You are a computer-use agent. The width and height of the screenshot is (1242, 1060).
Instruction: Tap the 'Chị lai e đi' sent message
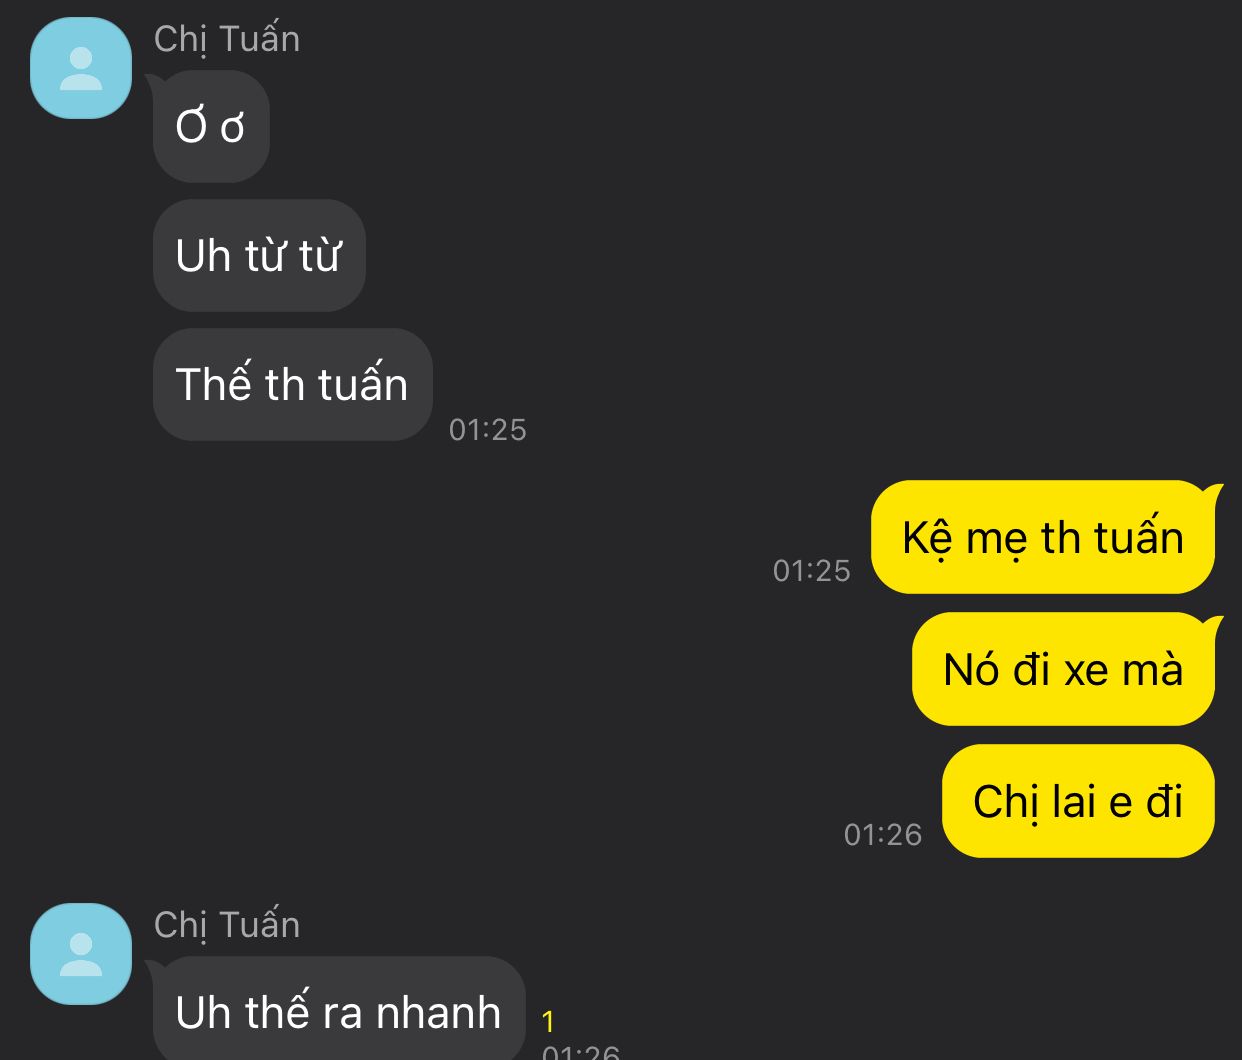pyautogui.click(x=1078, y=801)
